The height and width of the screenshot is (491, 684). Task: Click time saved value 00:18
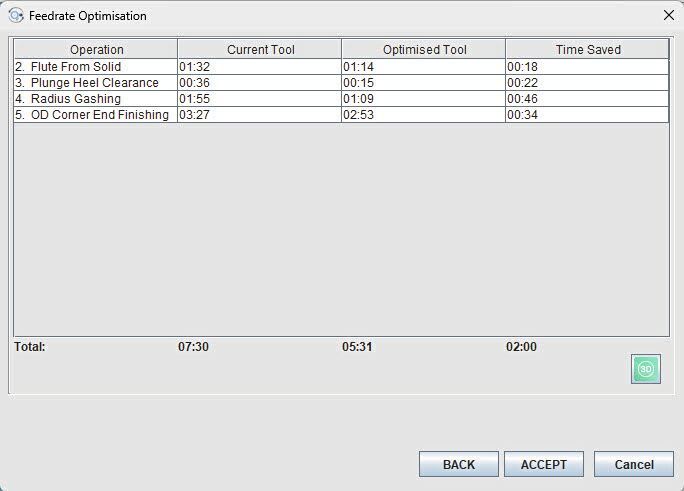click(x=523, y=67)
